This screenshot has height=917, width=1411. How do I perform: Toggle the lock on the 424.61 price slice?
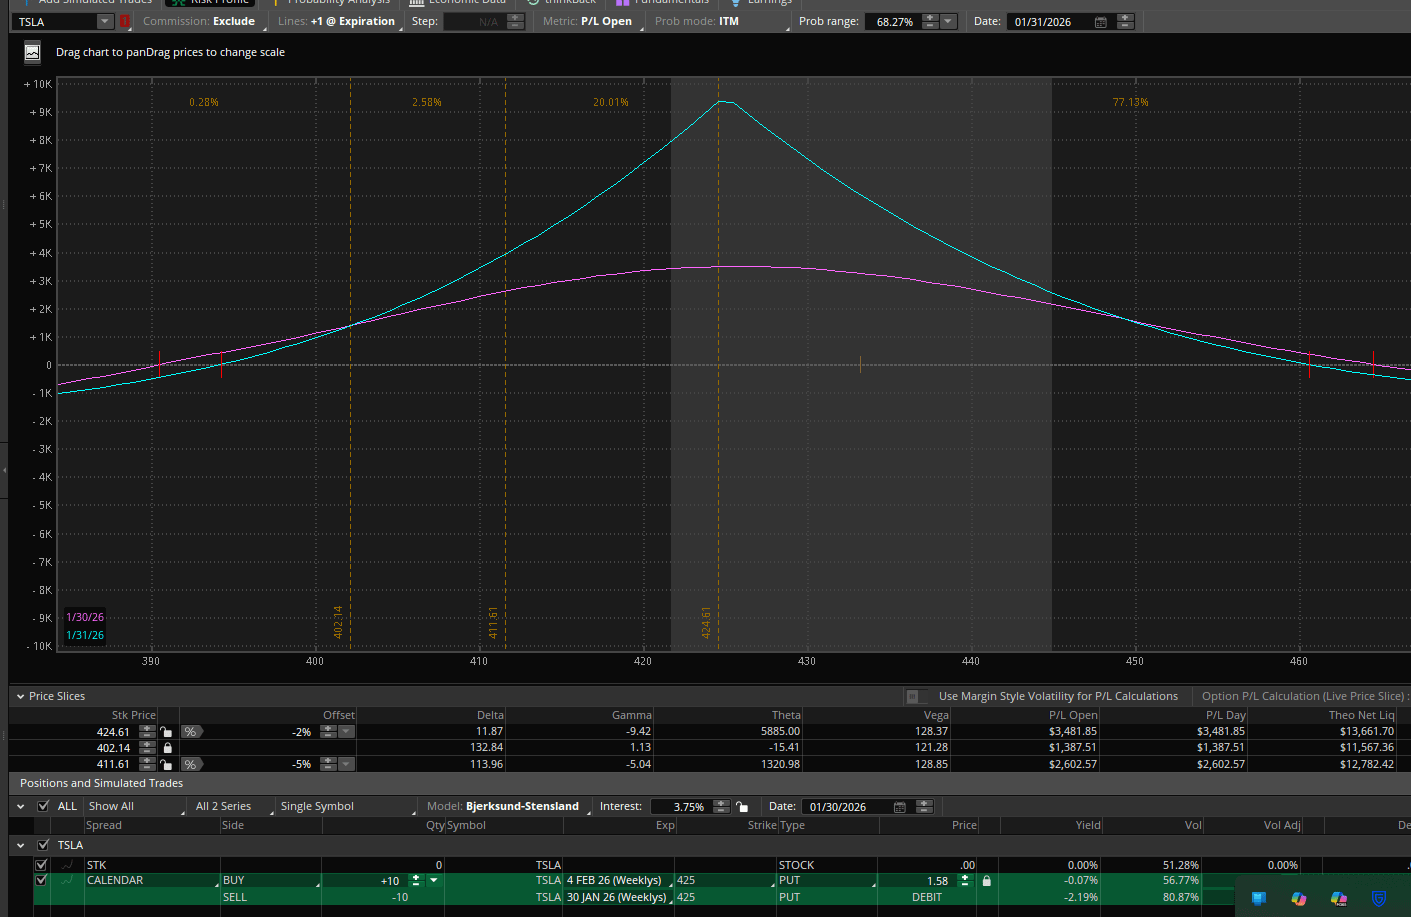[x=167, y=732]
